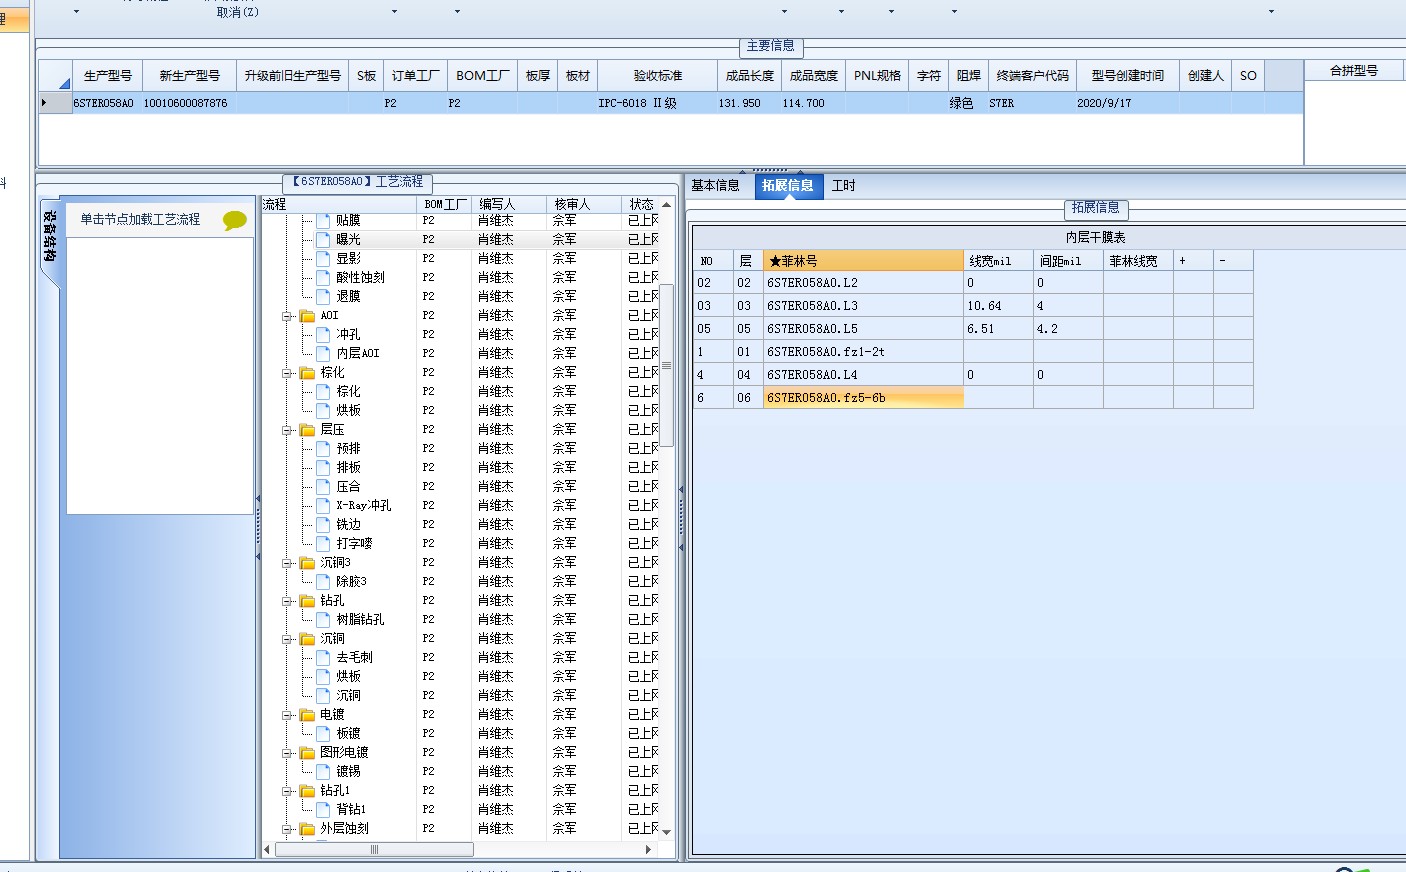Click the document icon beside 去毛刺

[x=324, y=657]
